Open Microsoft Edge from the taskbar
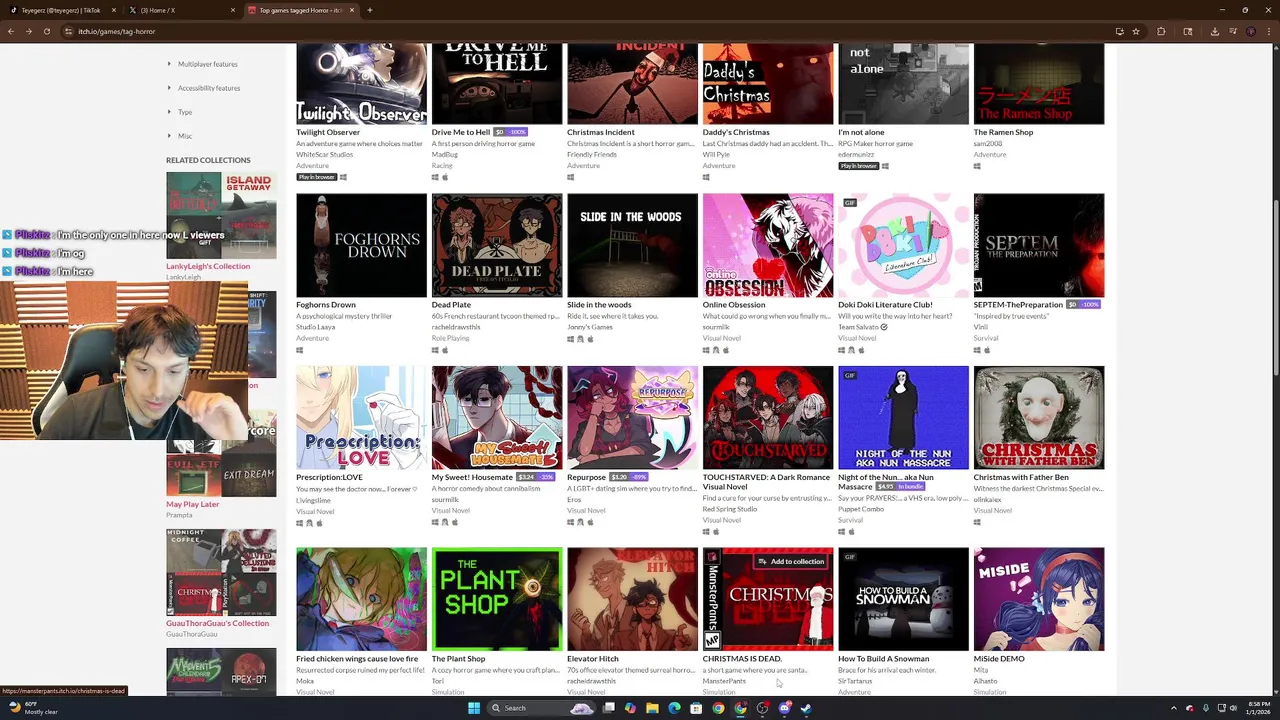Image resolution: width=1280 pixels, height=720 pixels. point(674,708)
